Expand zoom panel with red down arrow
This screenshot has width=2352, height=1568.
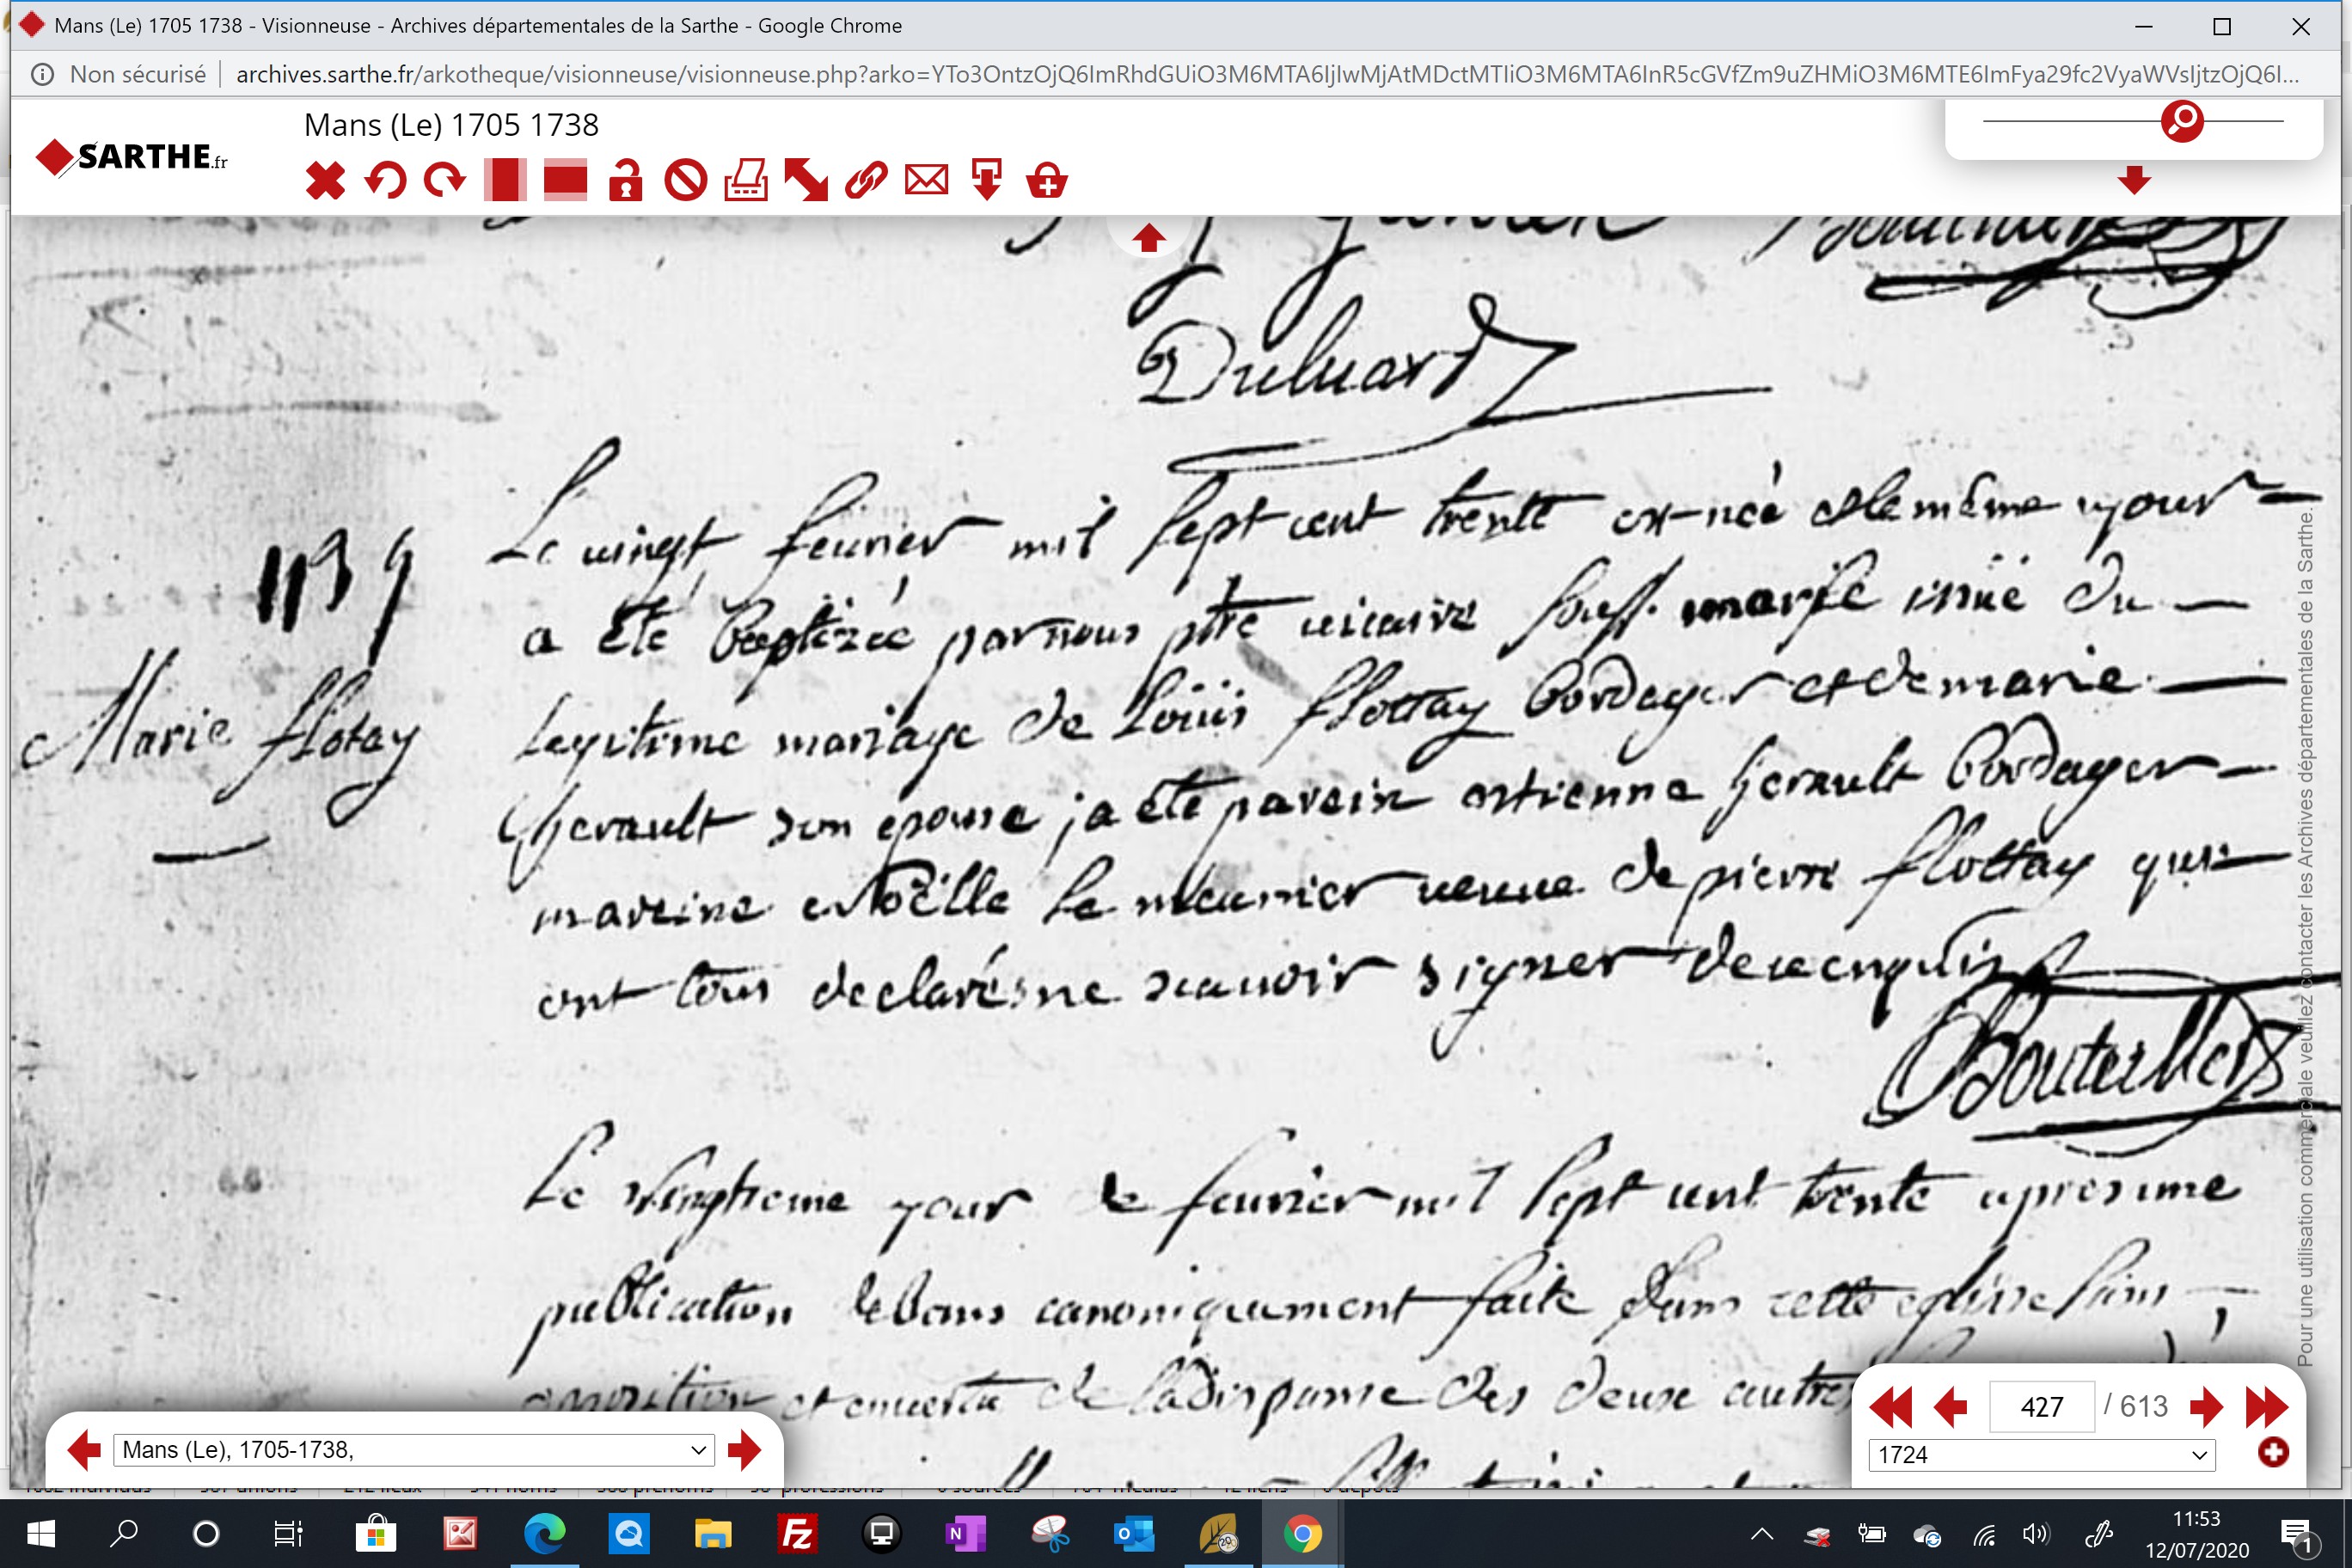pos(2134,180)
